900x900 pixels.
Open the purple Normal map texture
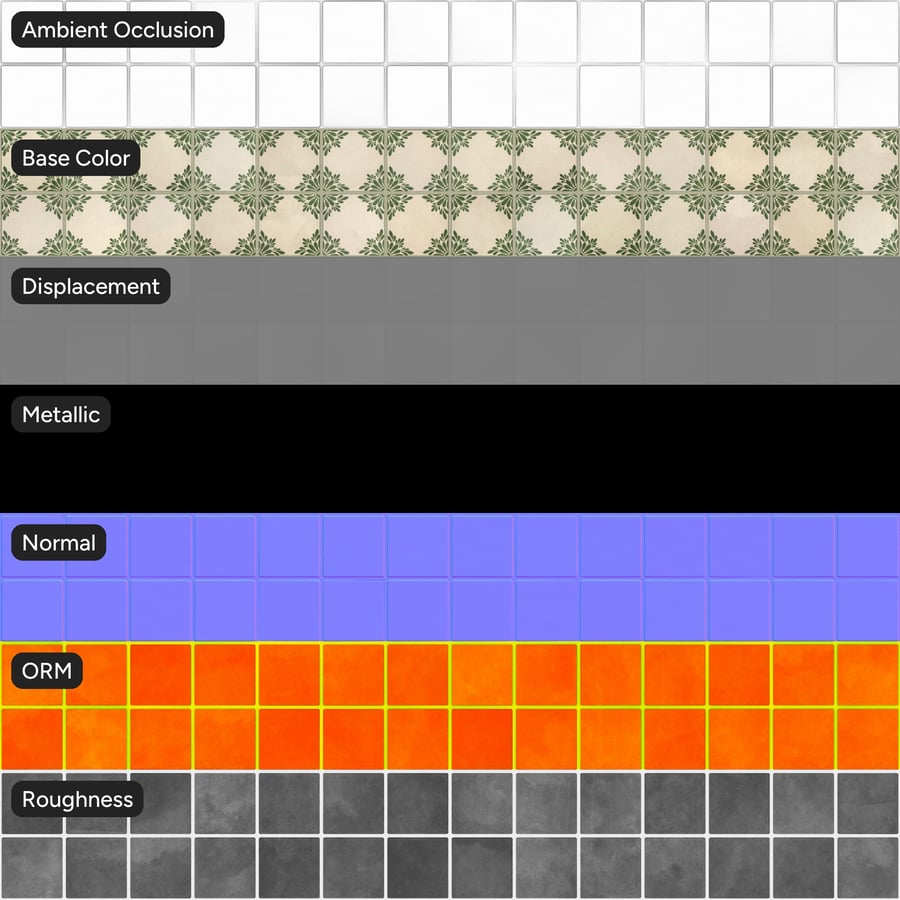click(x=450, y=577)
